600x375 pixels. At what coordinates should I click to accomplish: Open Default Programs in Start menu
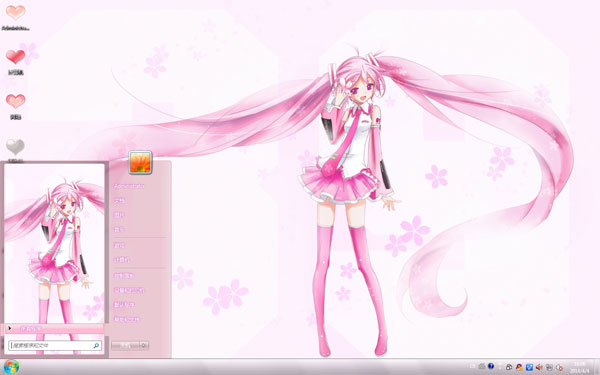click(124, 305)
